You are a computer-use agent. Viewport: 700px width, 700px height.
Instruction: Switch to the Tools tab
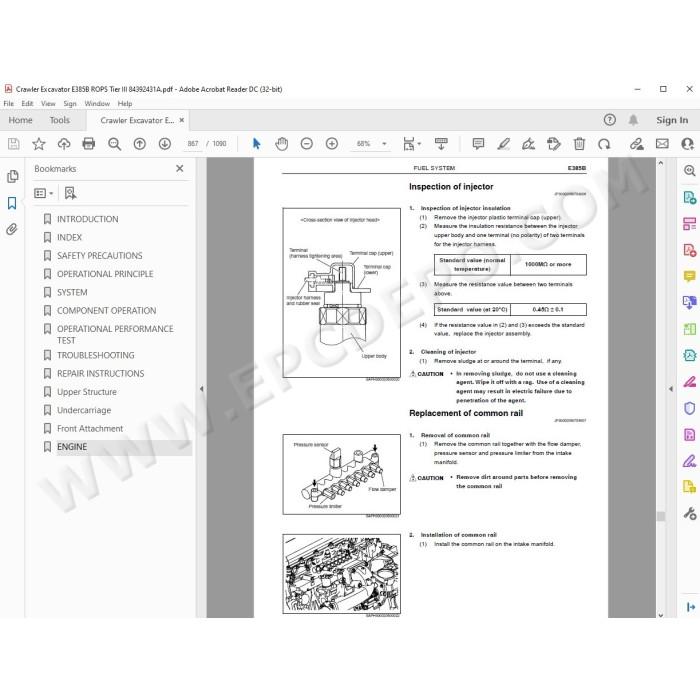tap(60, 120)
